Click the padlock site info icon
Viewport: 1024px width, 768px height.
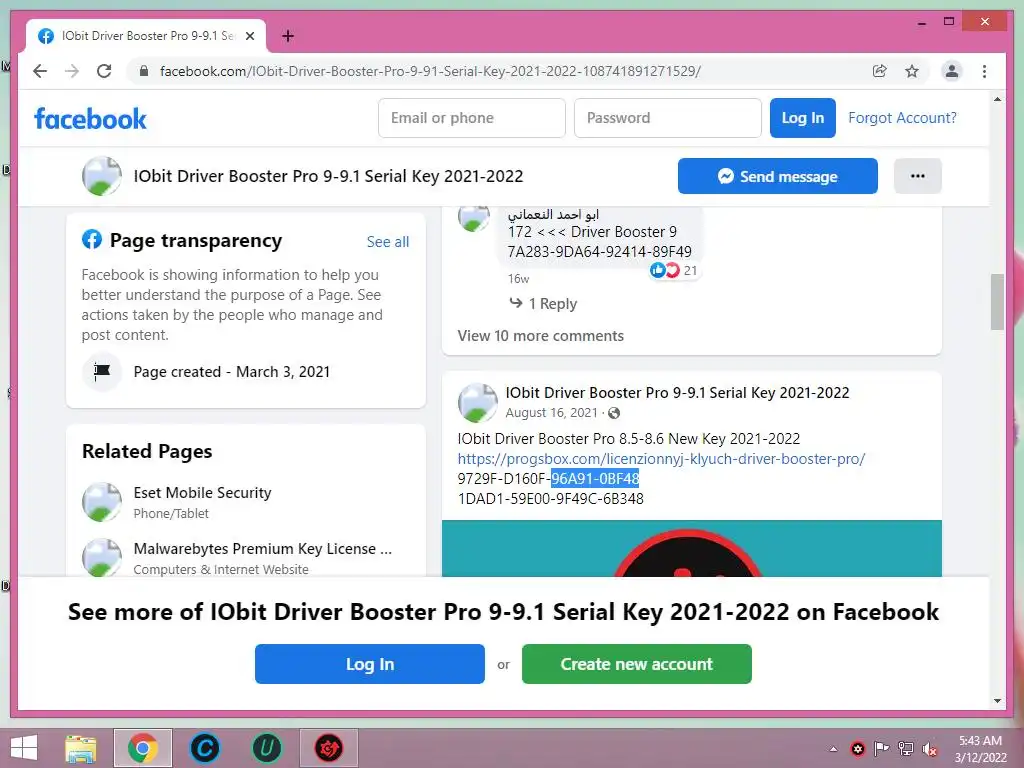(144, 71)
